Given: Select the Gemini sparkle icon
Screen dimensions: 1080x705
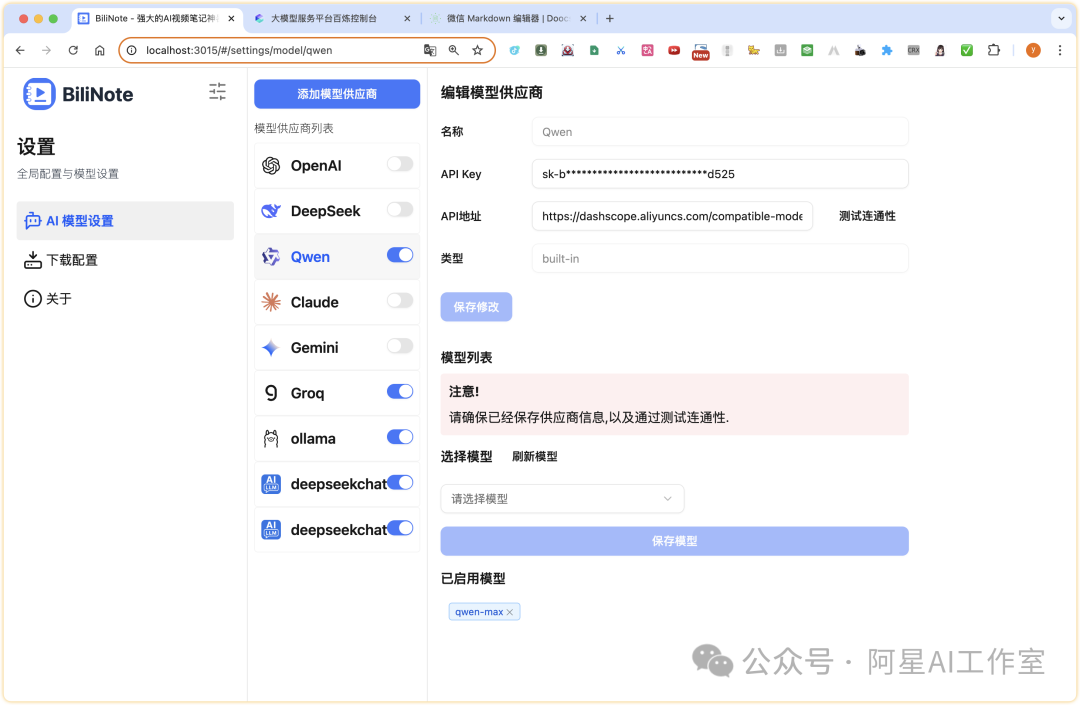Looking at the screenshot, I should tap(271, 348).
